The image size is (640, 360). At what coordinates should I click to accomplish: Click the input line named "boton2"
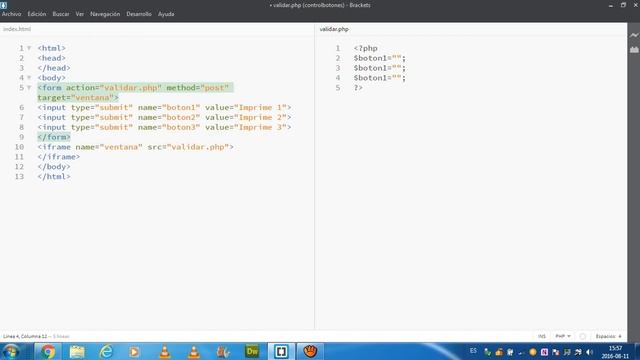coord(164,117)
